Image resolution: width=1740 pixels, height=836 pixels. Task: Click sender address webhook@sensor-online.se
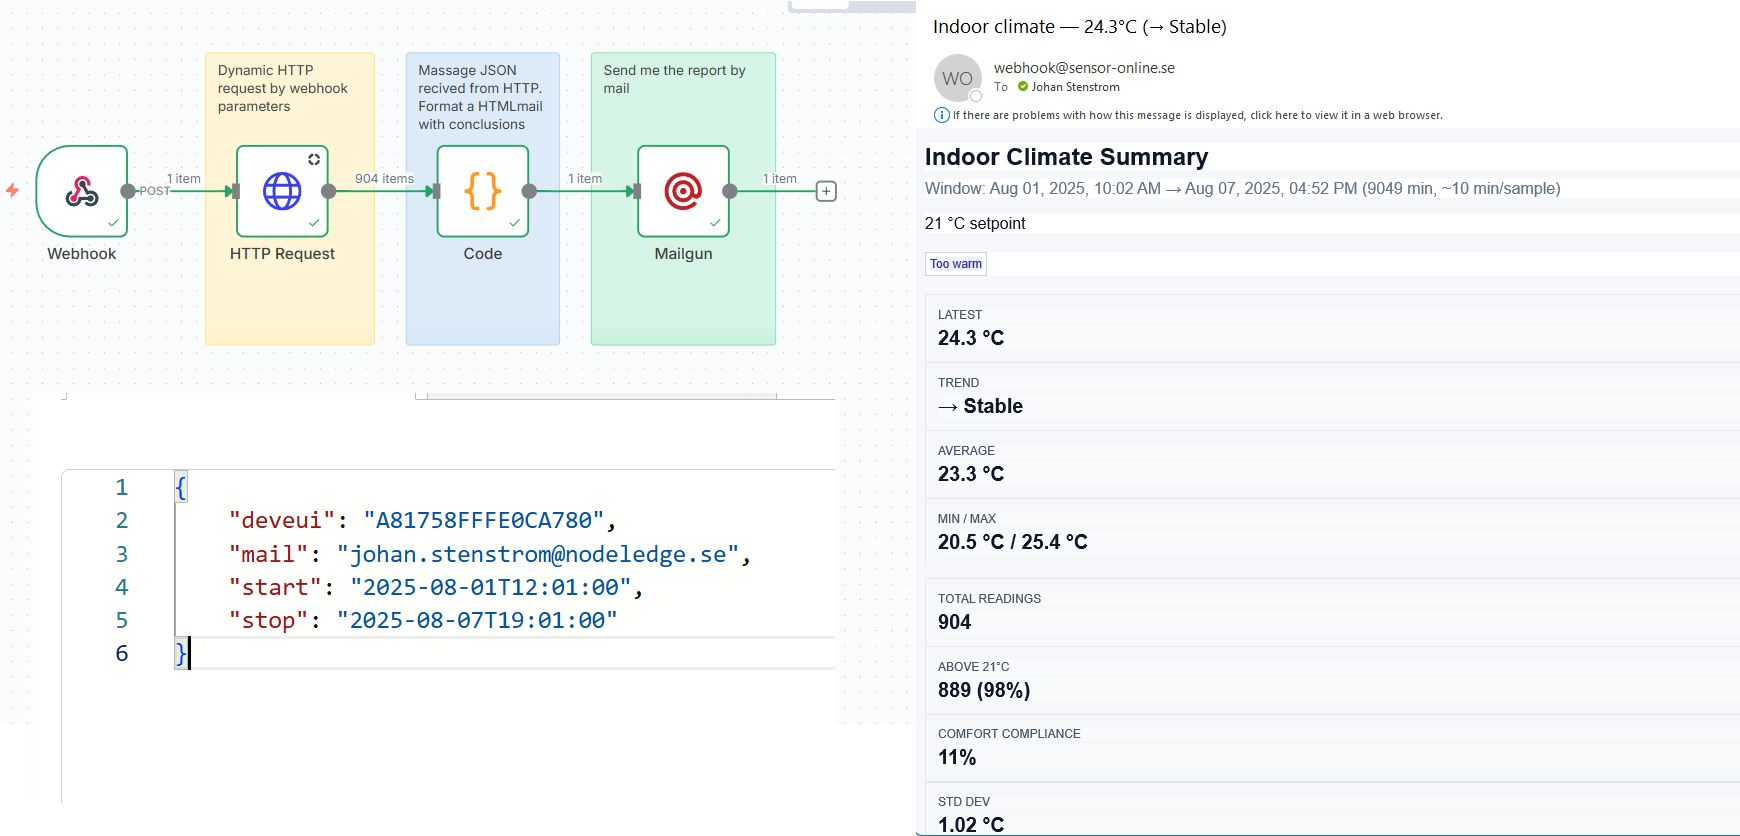click(x=1084, y=68)
